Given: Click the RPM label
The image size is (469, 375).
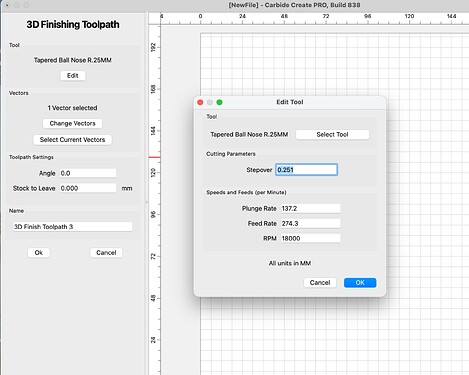Looking at the screenshot, I should point(270,238).
